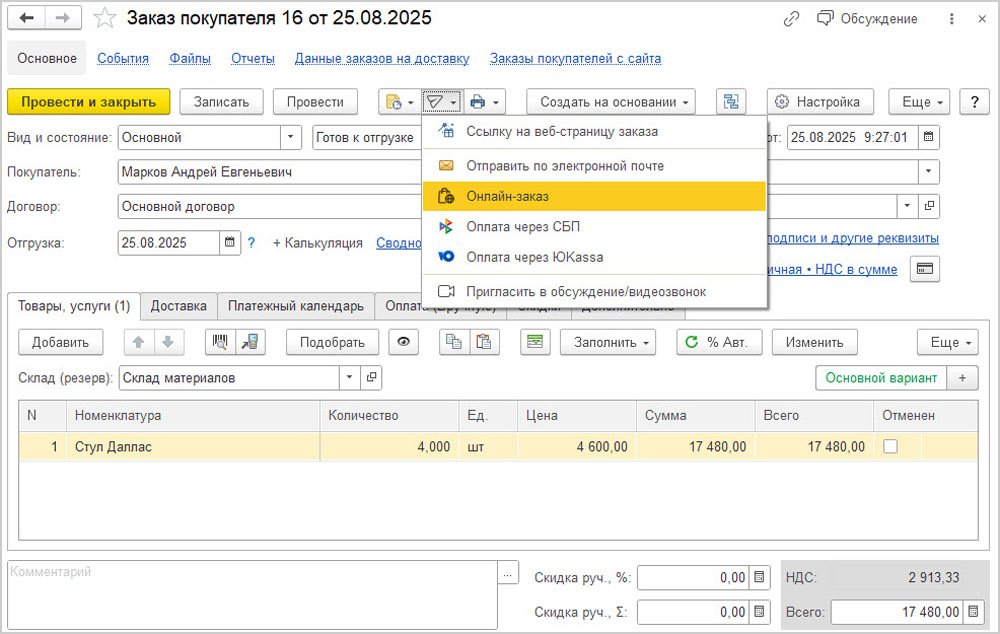Viewport: 1000px width, 634px height.
Task: Expand the Заполнить dropdown button
Action: coord(607,342)
